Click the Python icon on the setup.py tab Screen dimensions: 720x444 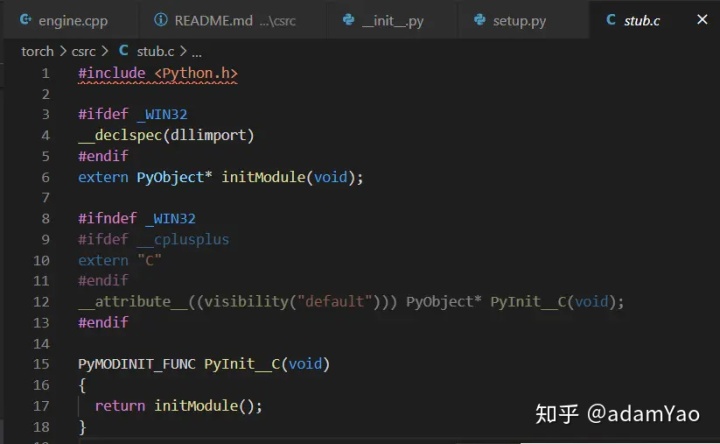479,20
